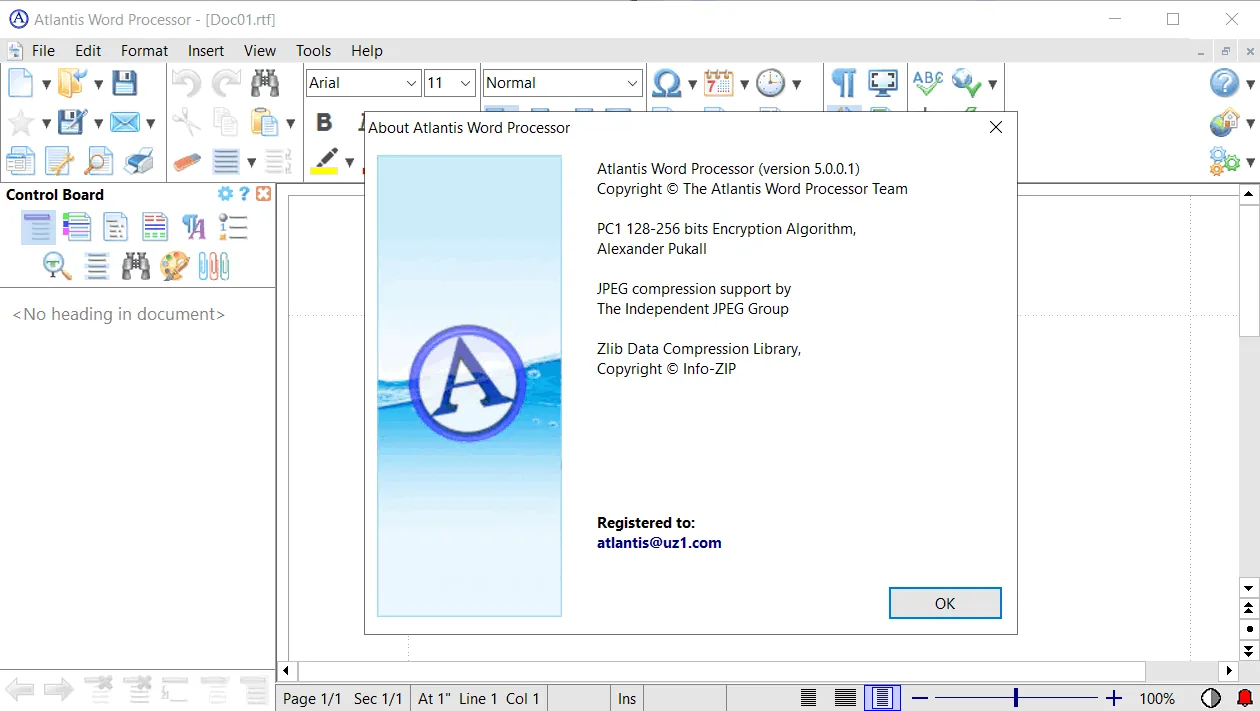Image resolution: width=1260 pixels, height=711 pixels.
Task: Expand the Help question mark dropdown arrow
Action: pos(1250,85)
